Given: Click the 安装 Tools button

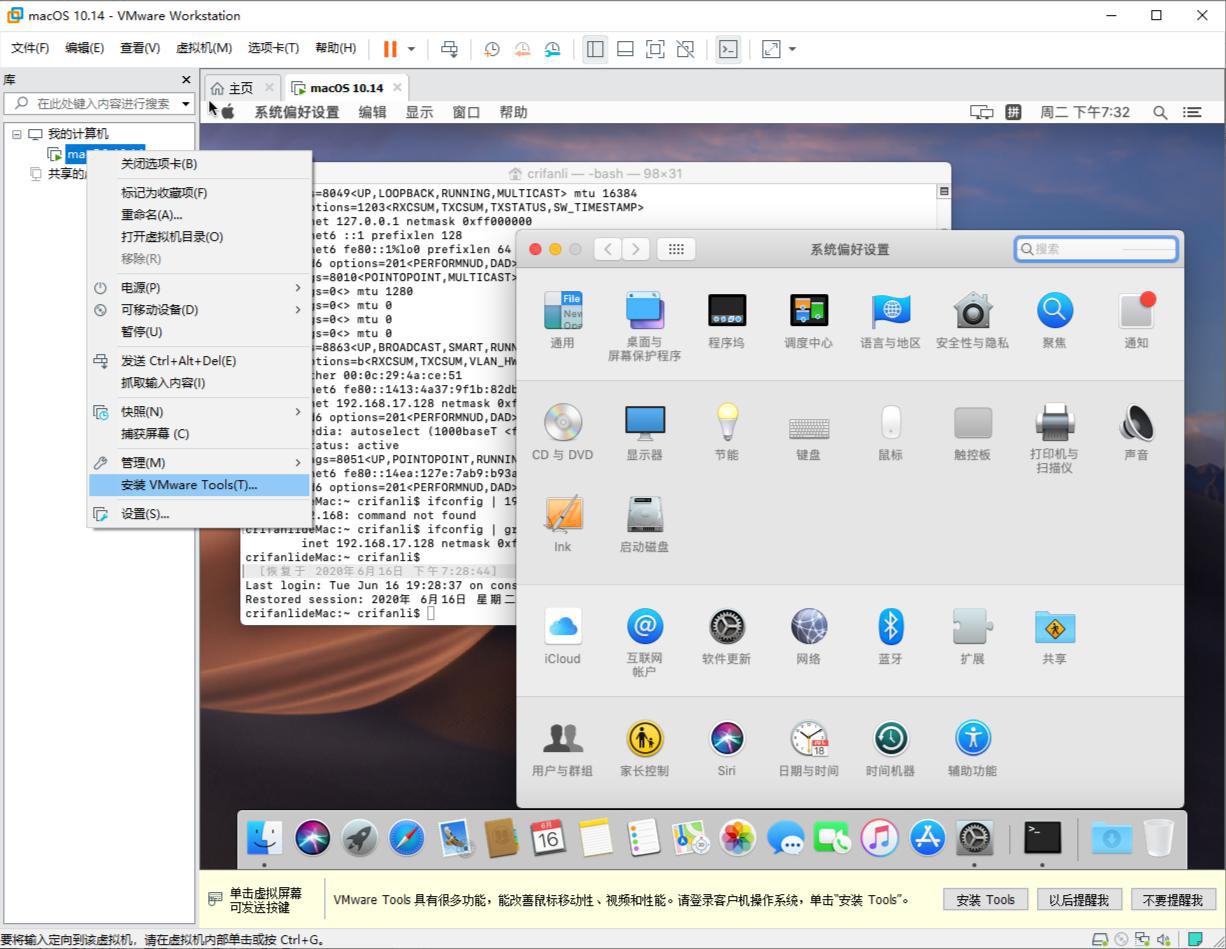Looking at the screenshot, I should pyautogui.click(x=985, y=900).
